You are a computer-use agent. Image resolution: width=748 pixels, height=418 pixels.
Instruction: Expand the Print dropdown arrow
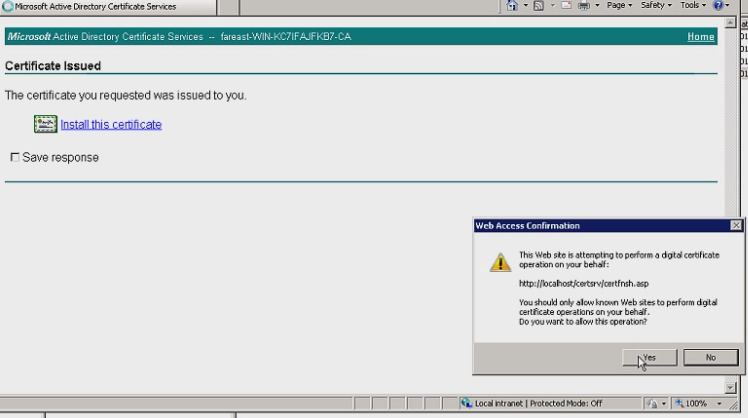(x=597, y=5)
